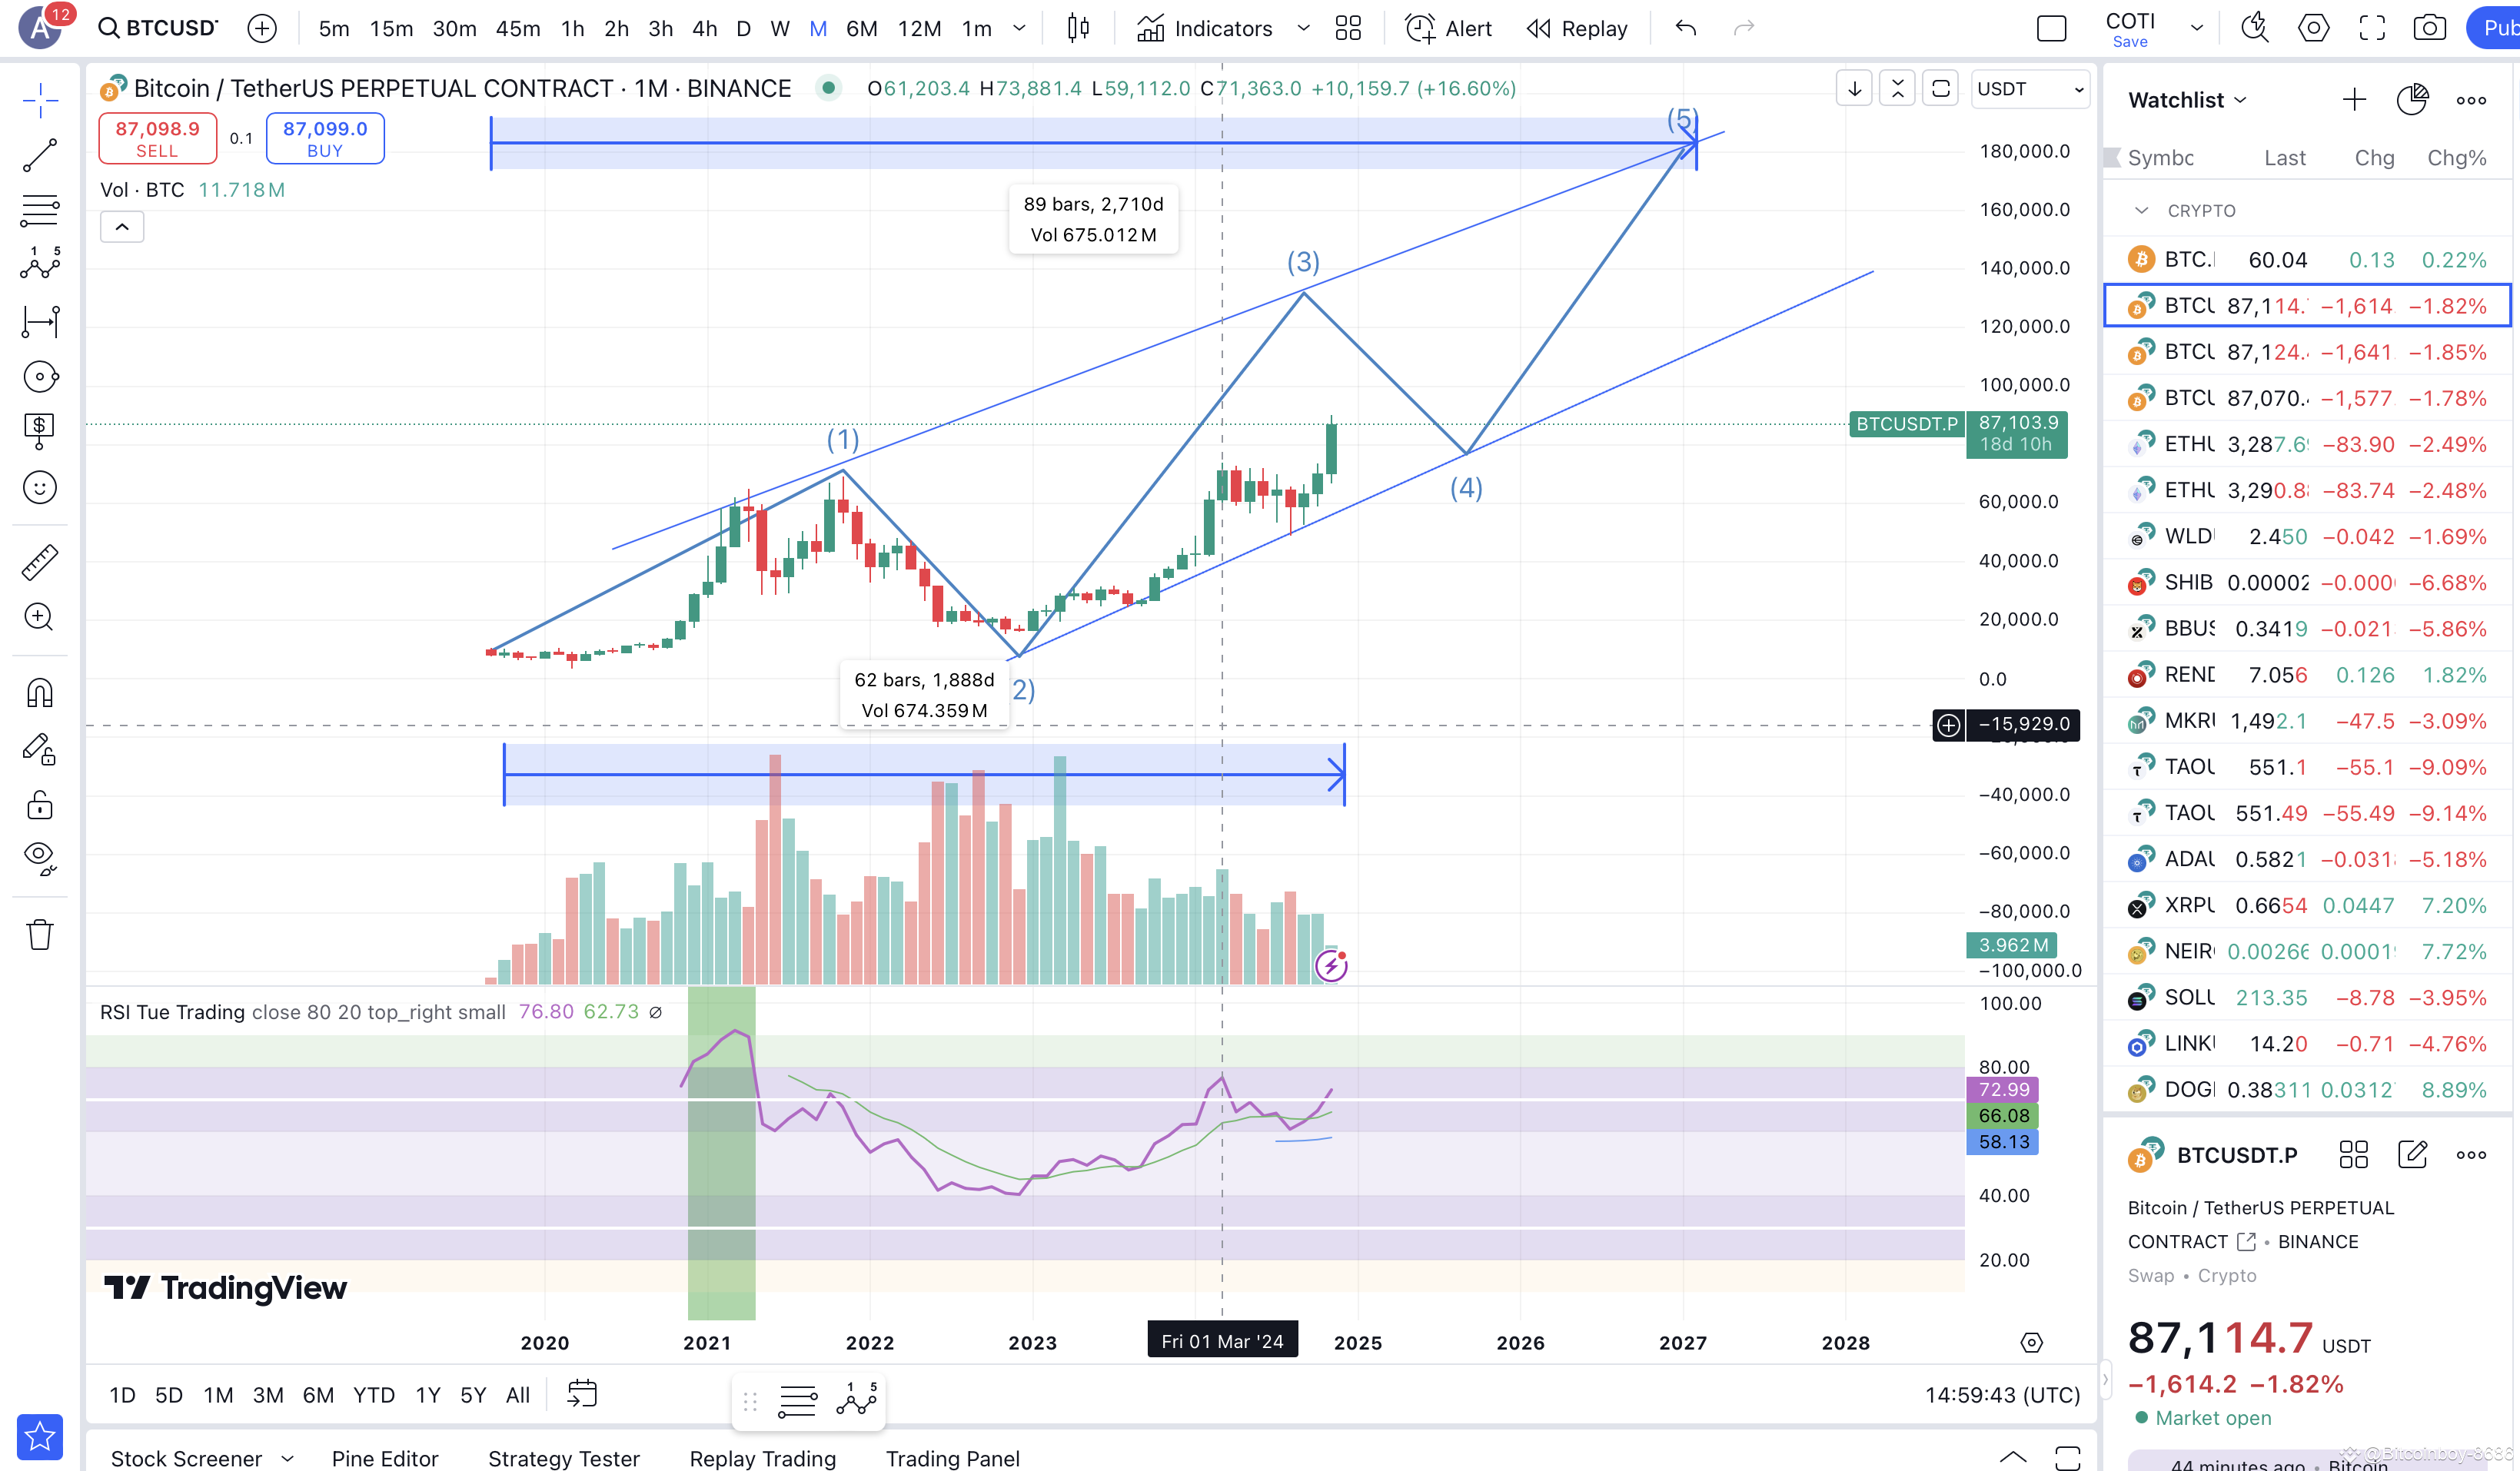Select the Measure ruler tool

pos(40,562)
